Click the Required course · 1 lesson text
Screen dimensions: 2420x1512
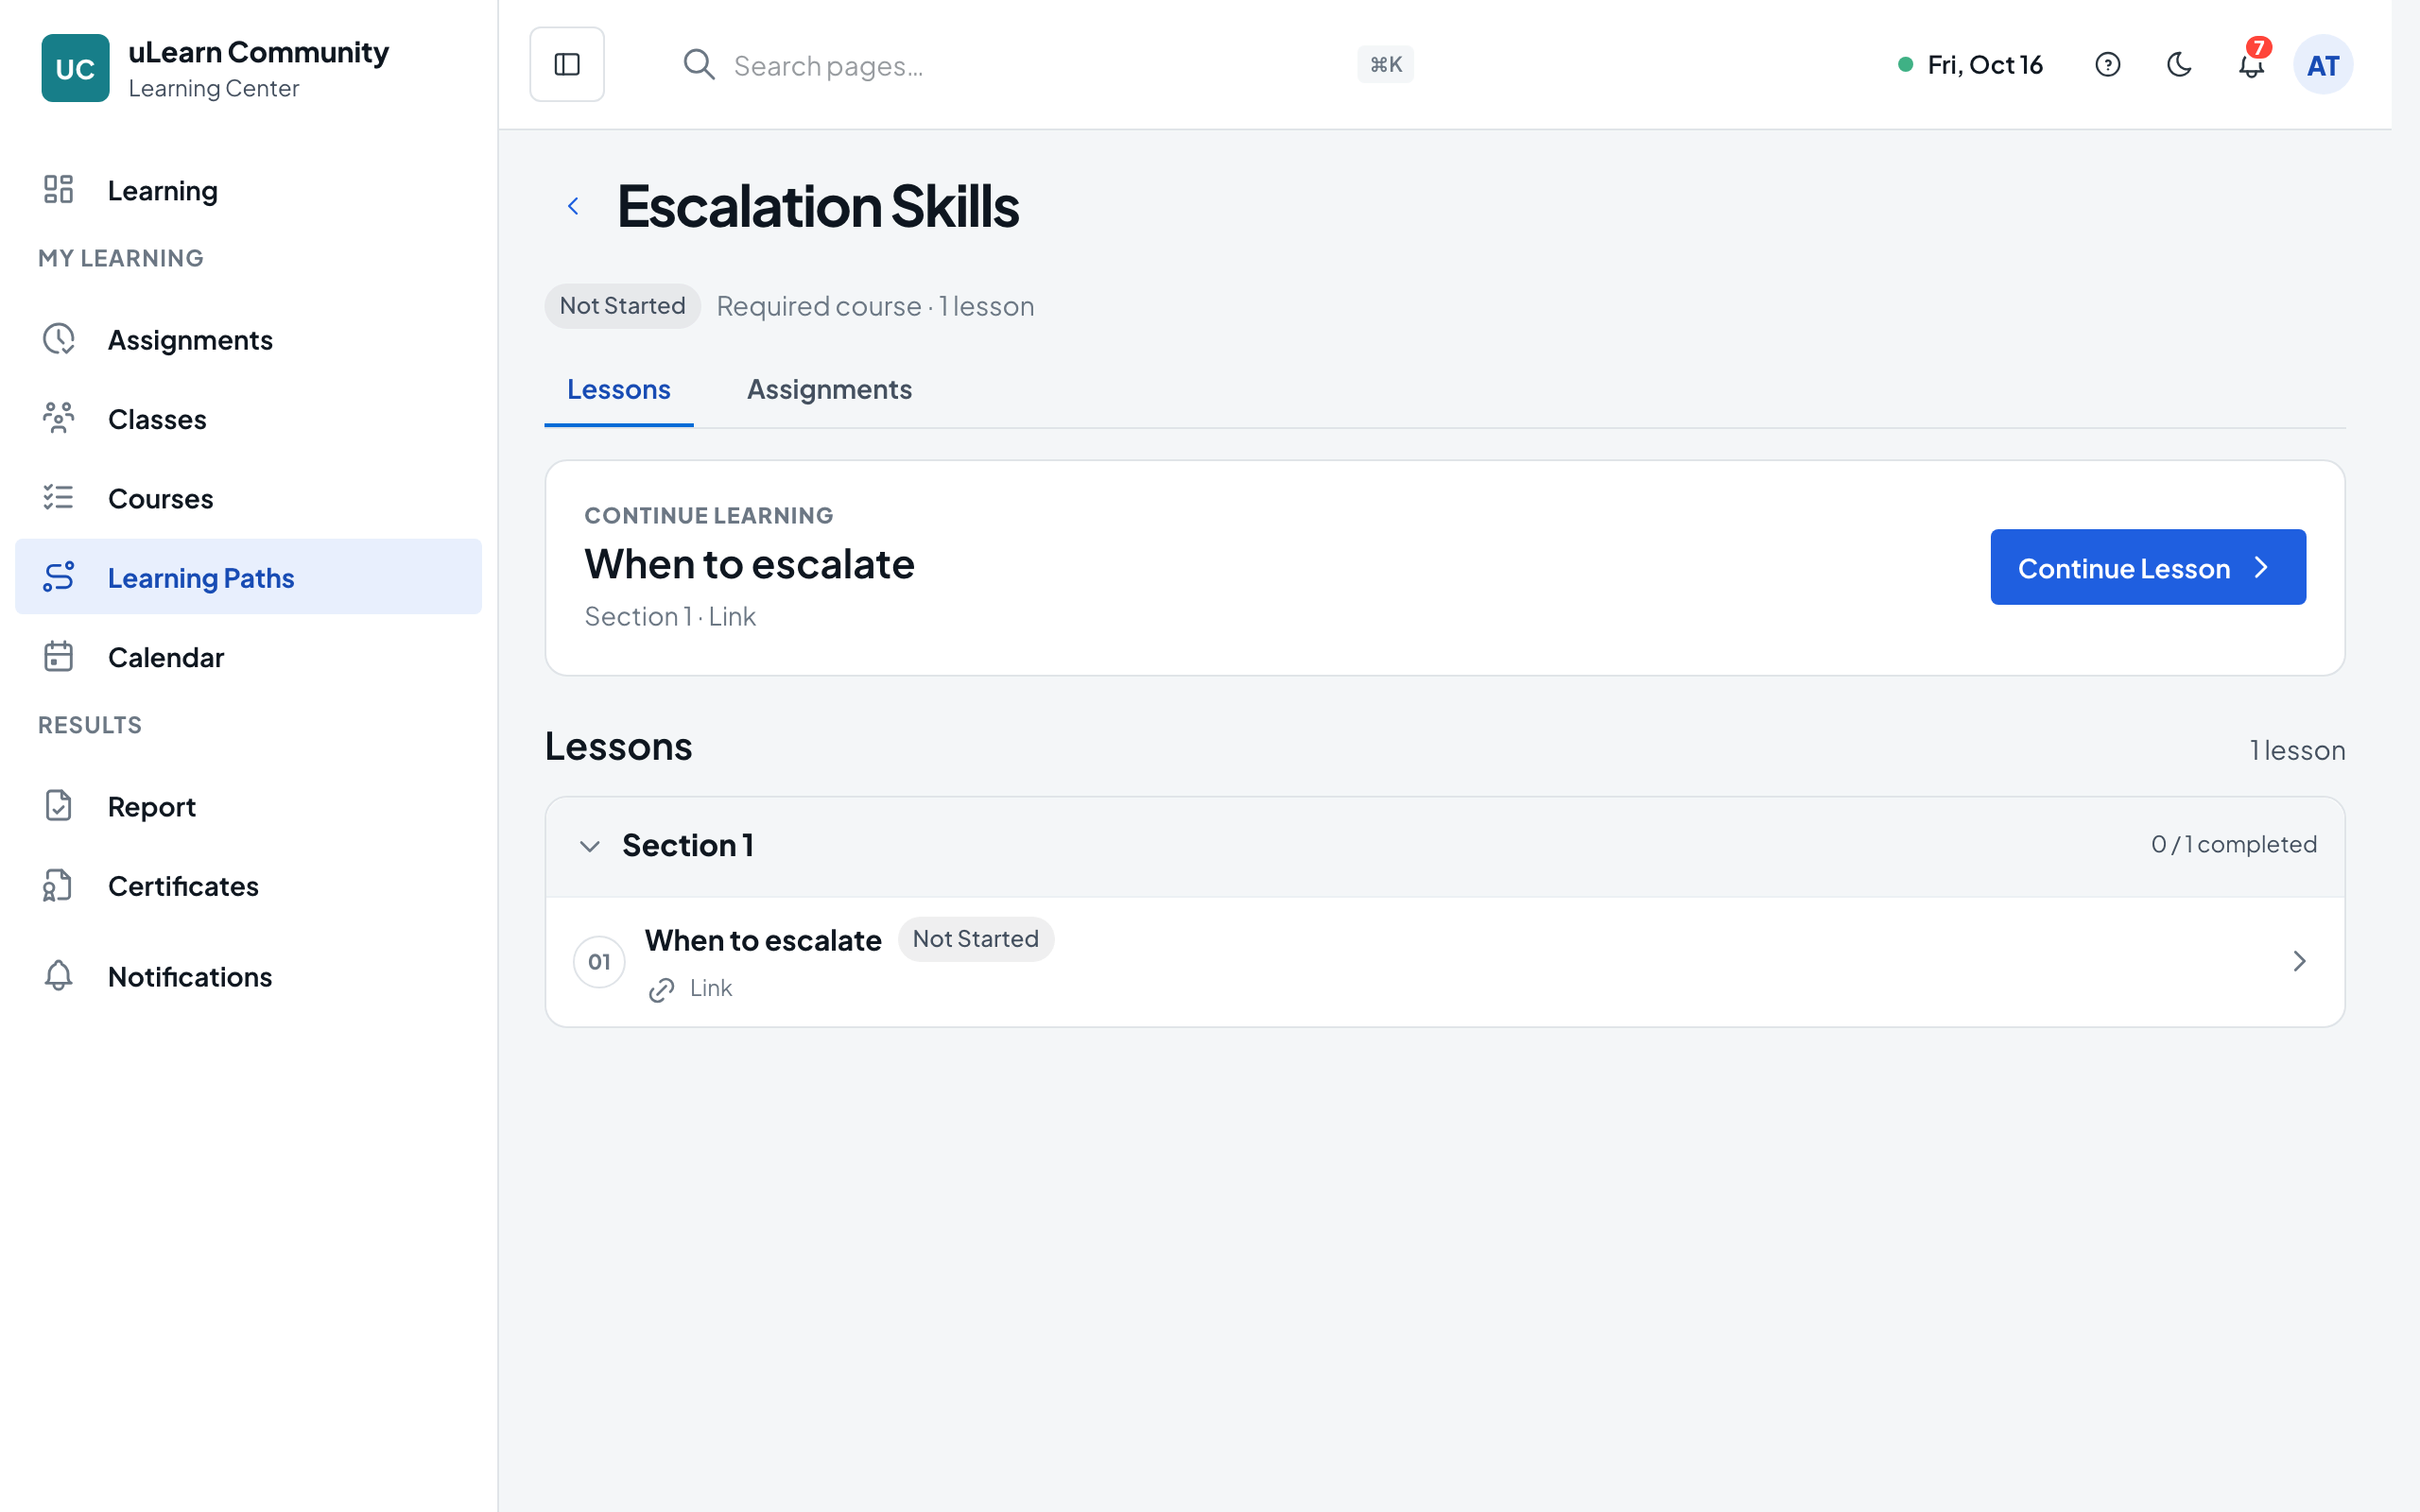pos(875,306)
